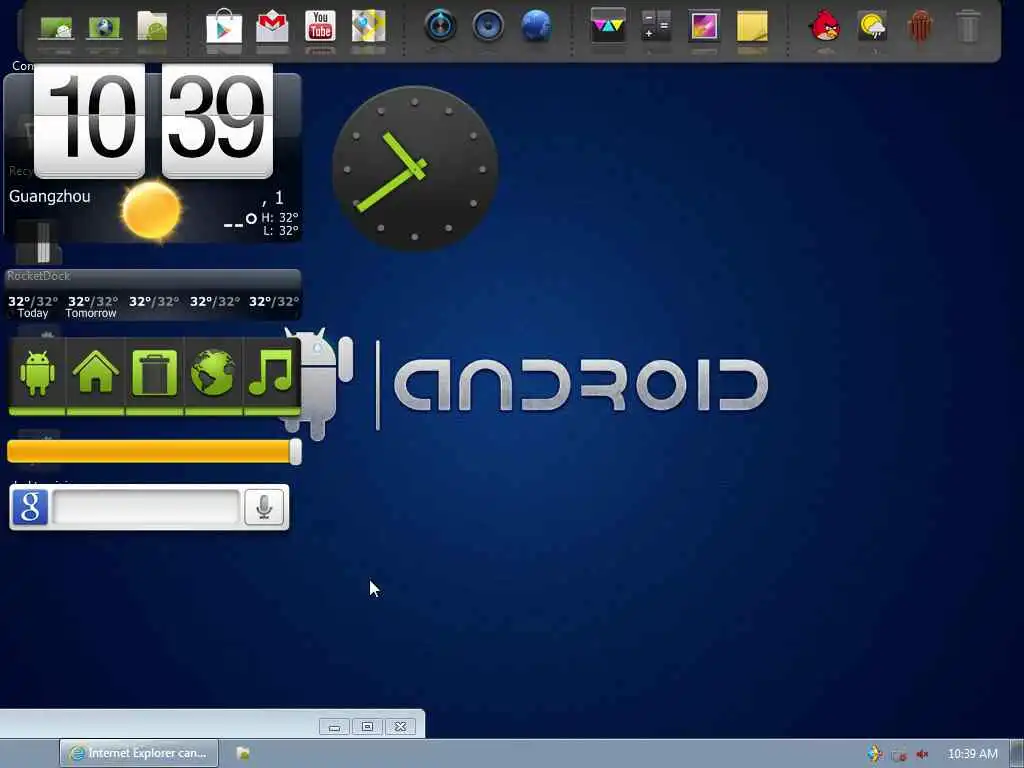Click the orange slider bar
Viewport: 1024px width, 768px height.
[149, 451]
